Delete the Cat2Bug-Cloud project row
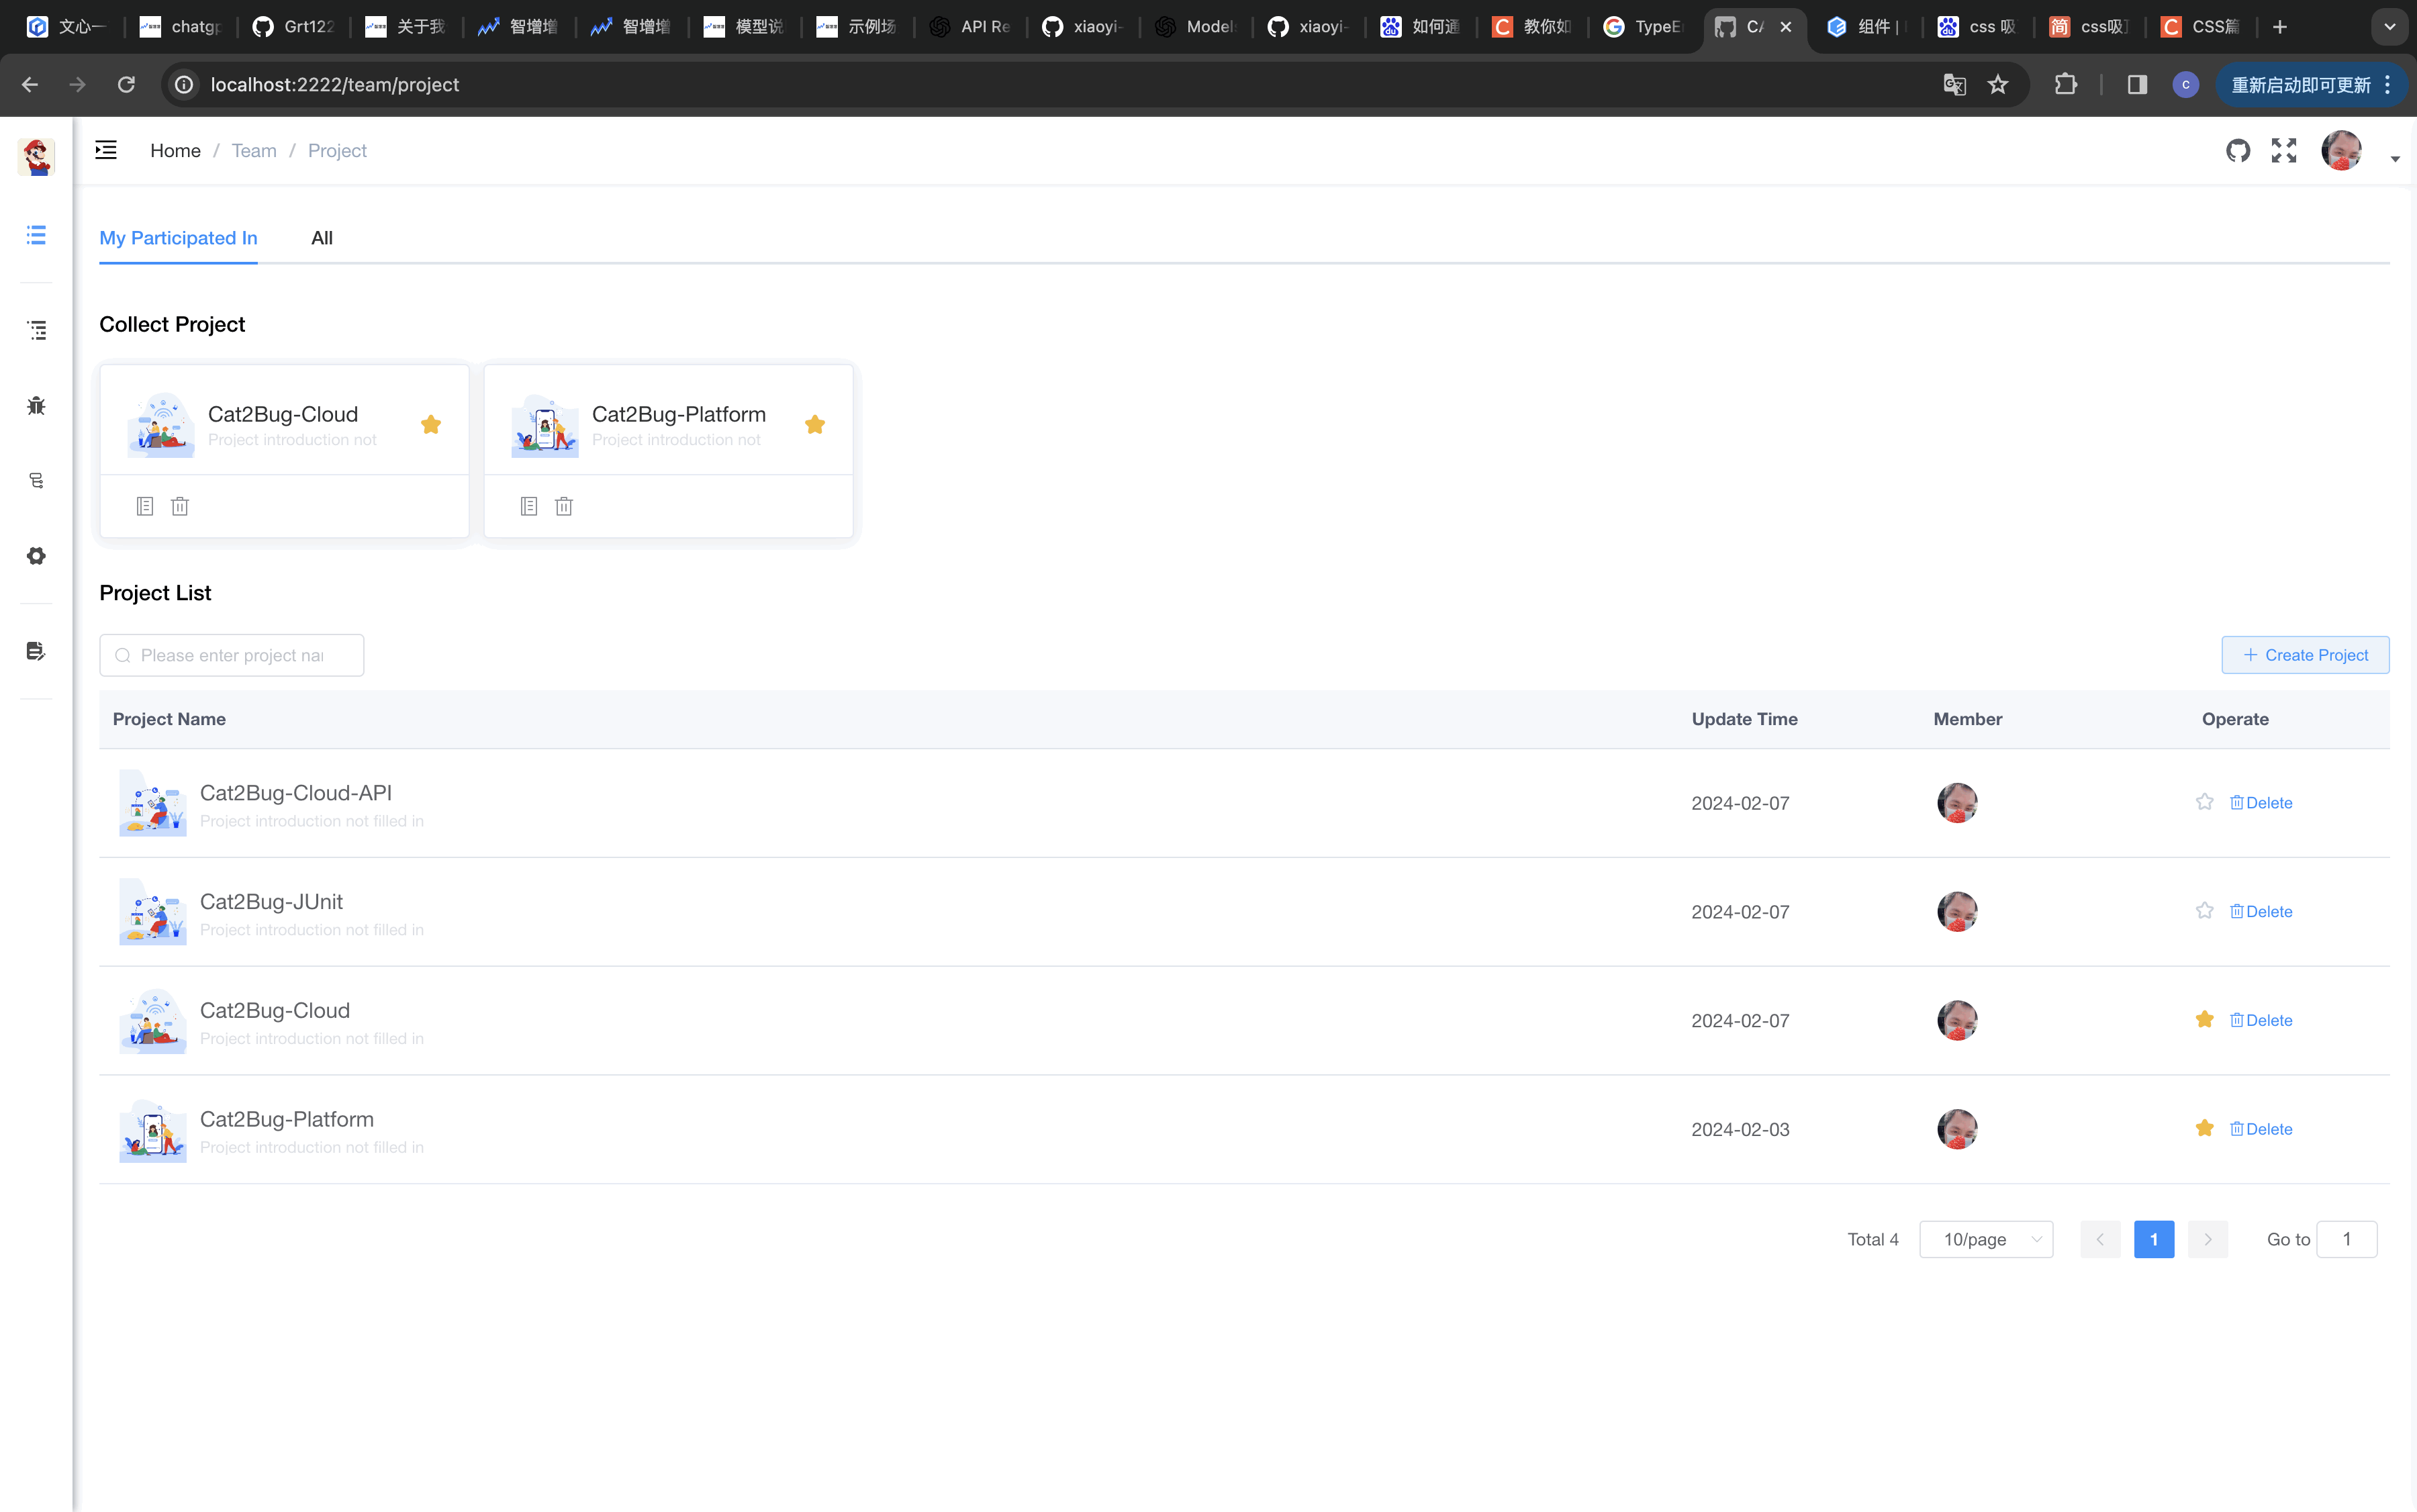The image size is (2417, 1512). [2261, 1020]
